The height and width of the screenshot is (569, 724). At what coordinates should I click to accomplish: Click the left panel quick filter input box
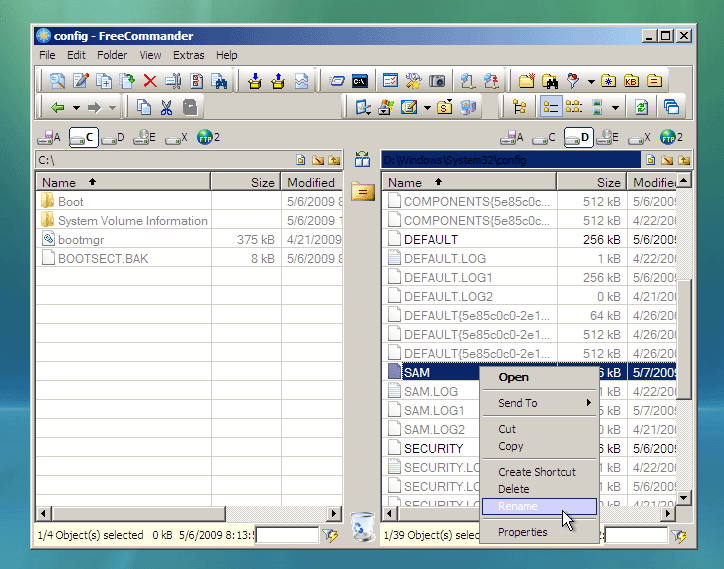point(287,535)
